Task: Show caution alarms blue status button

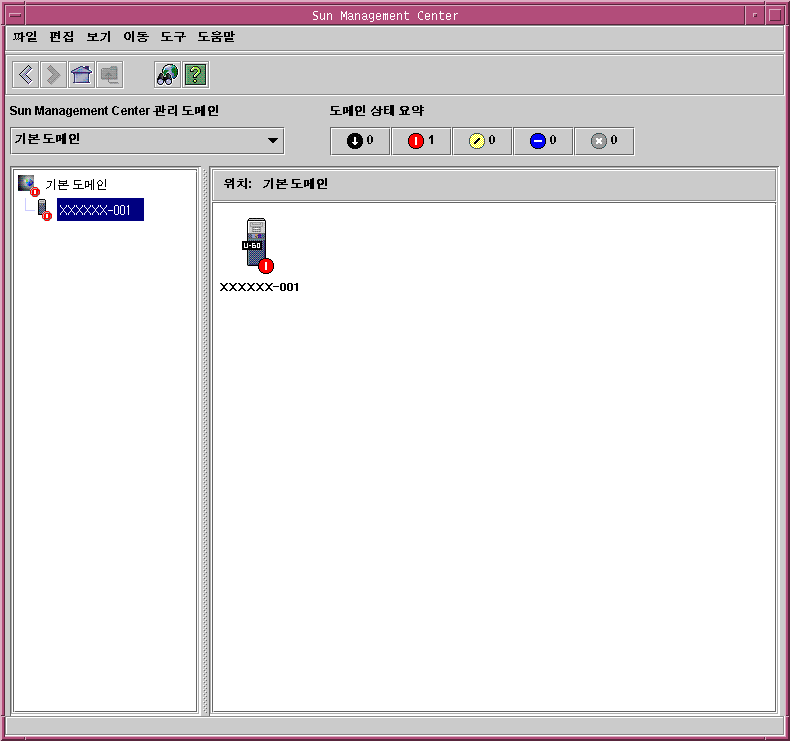Action: [x=543, y=141]
